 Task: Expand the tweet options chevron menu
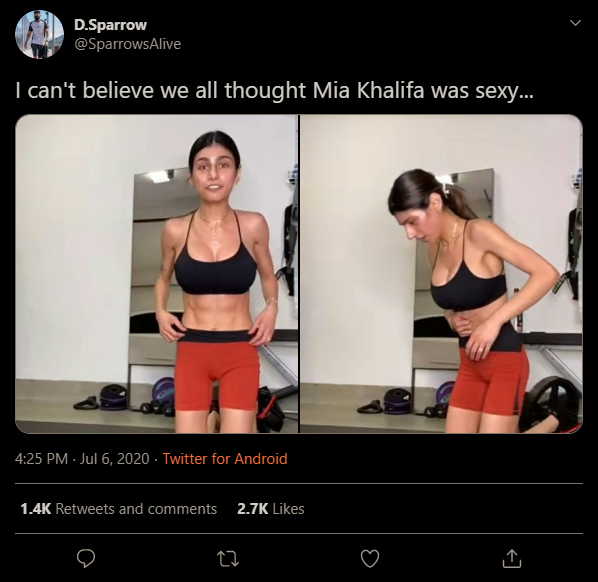click(575, 23)
